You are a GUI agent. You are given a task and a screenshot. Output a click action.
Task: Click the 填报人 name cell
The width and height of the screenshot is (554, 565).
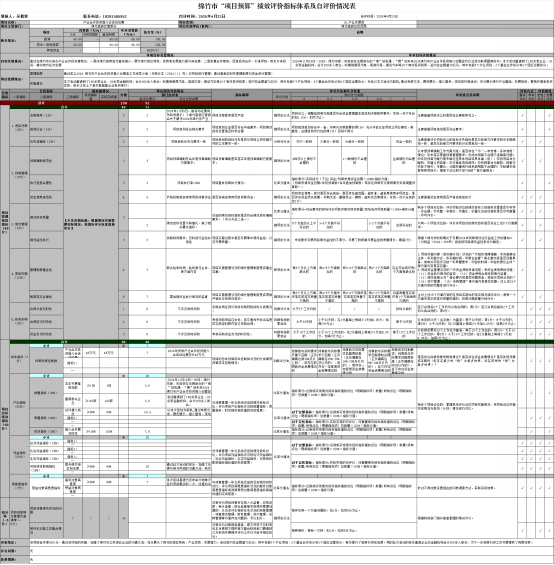(14, 16)
